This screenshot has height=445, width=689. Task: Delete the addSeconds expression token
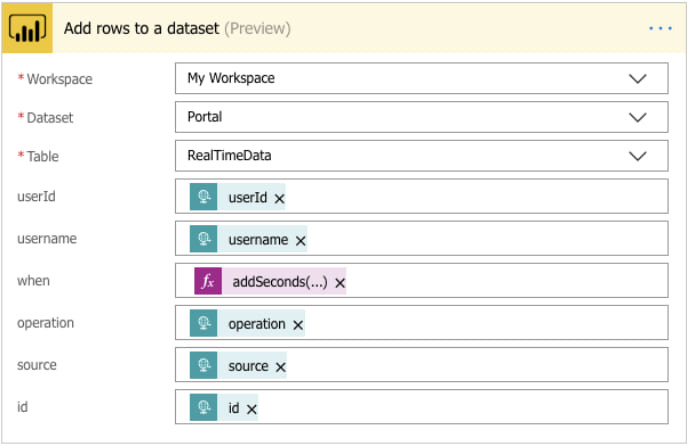[x=340, y=283]
